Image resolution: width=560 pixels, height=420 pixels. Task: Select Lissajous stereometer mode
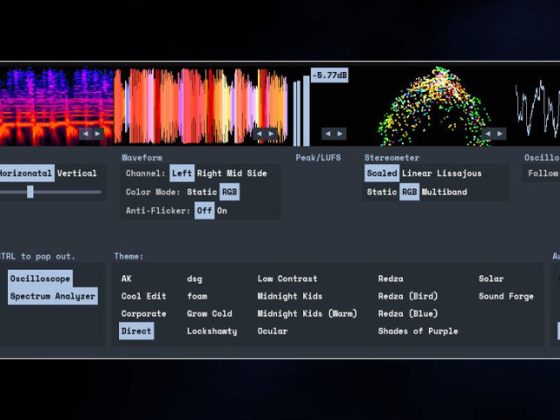click(x=459, y=173)
